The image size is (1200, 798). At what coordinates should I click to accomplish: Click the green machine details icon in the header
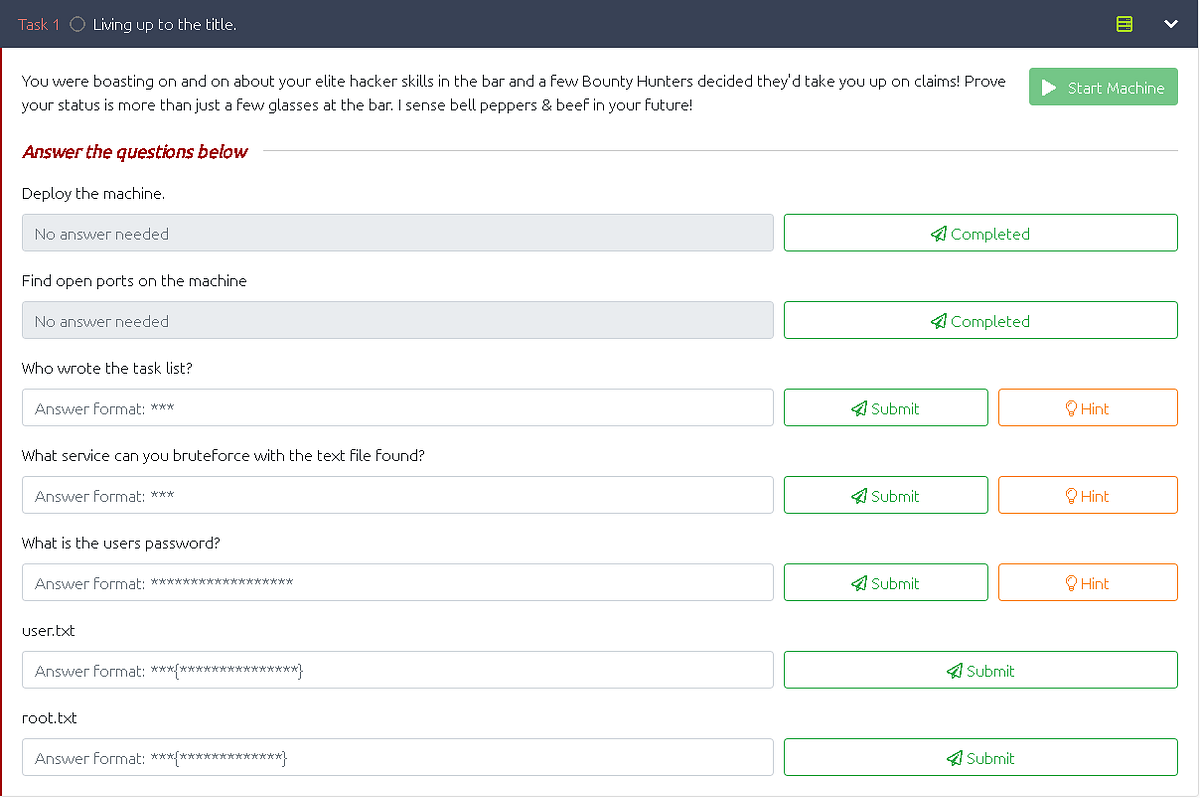[x=1124, y=23]
